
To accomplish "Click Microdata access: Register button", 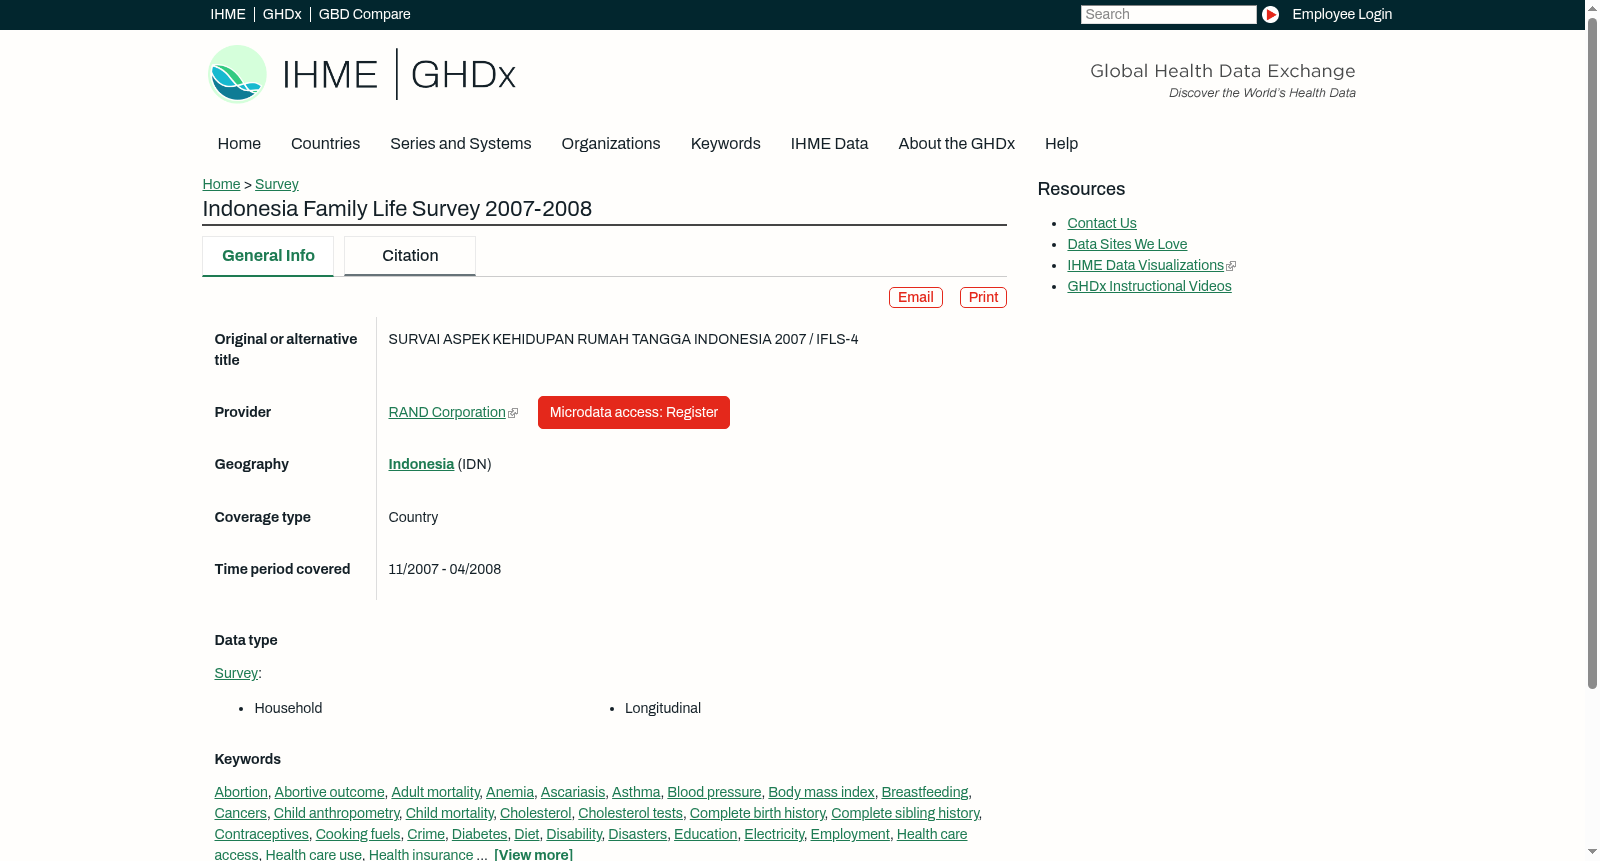I will pyautogui.click(x=633, y=412).
